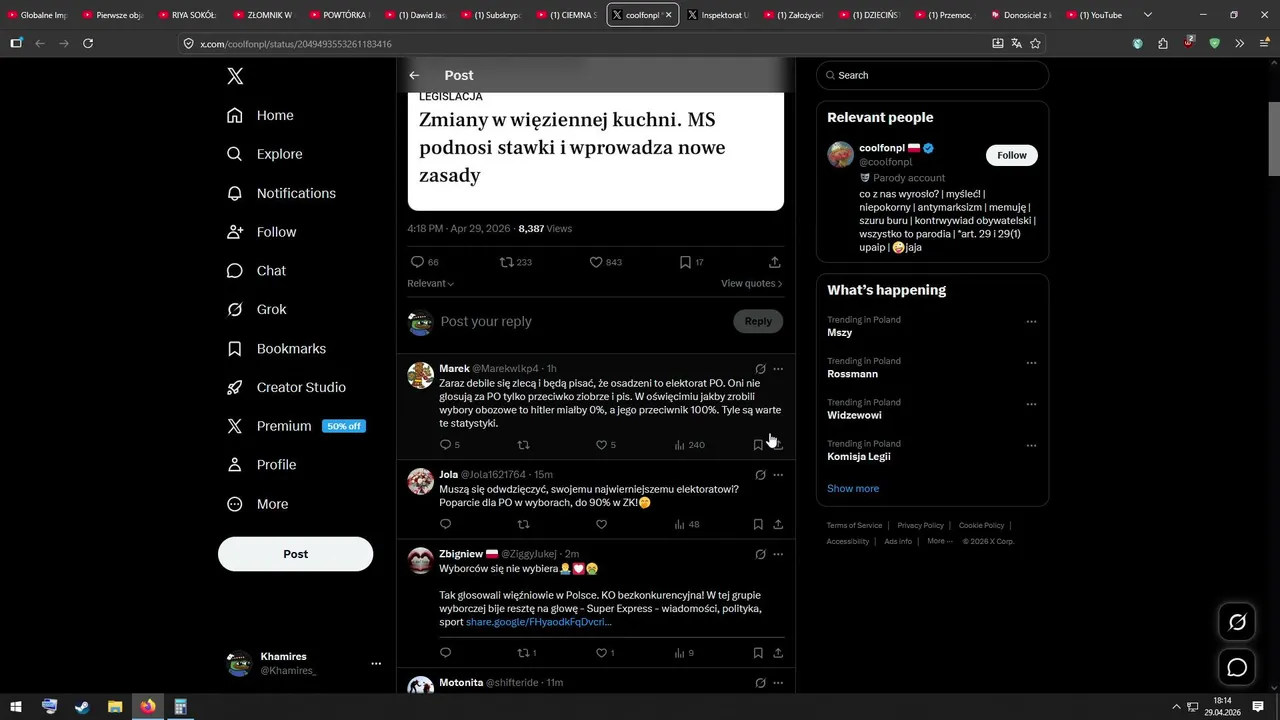Open the Khamires account switcher menu
The image size is (1280, 720).
376,663
